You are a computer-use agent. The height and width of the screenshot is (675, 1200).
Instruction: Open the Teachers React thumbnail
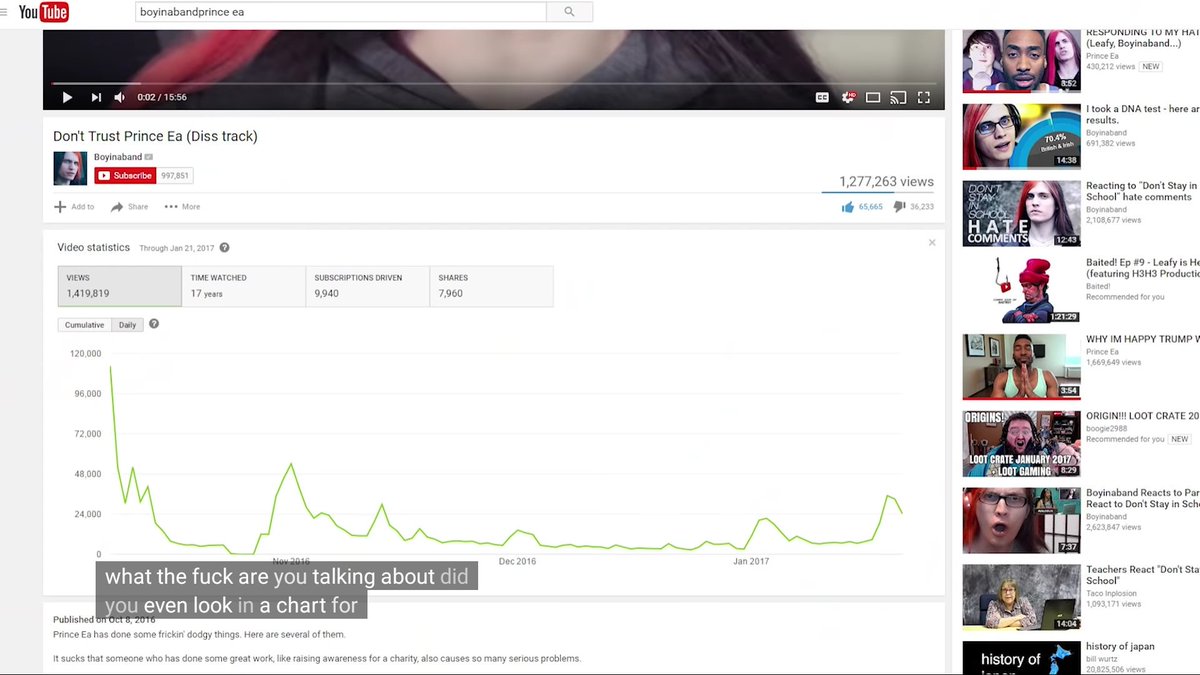[1021, 597]
